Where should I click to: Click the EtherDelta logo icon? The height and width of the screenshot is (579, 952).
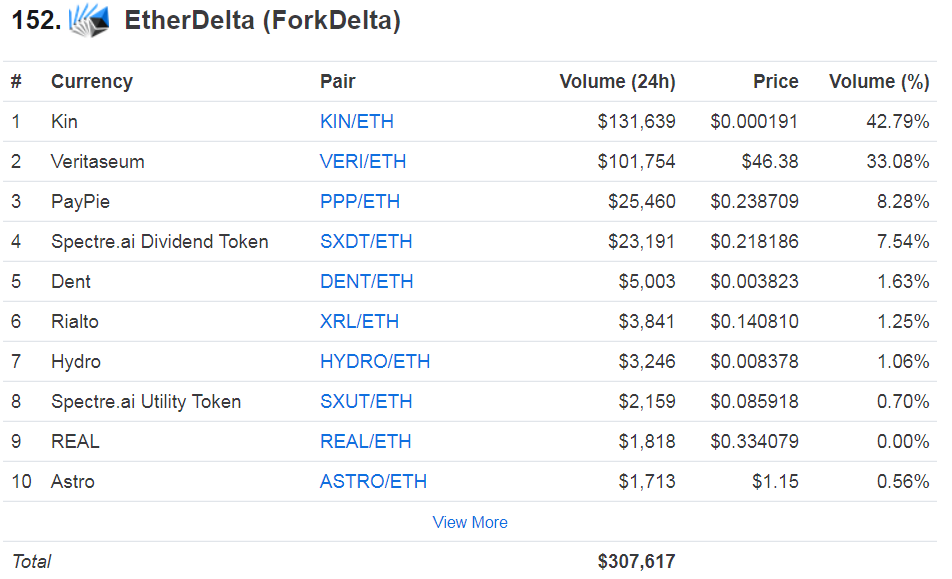pyautogui.click(x=88, y=21)
